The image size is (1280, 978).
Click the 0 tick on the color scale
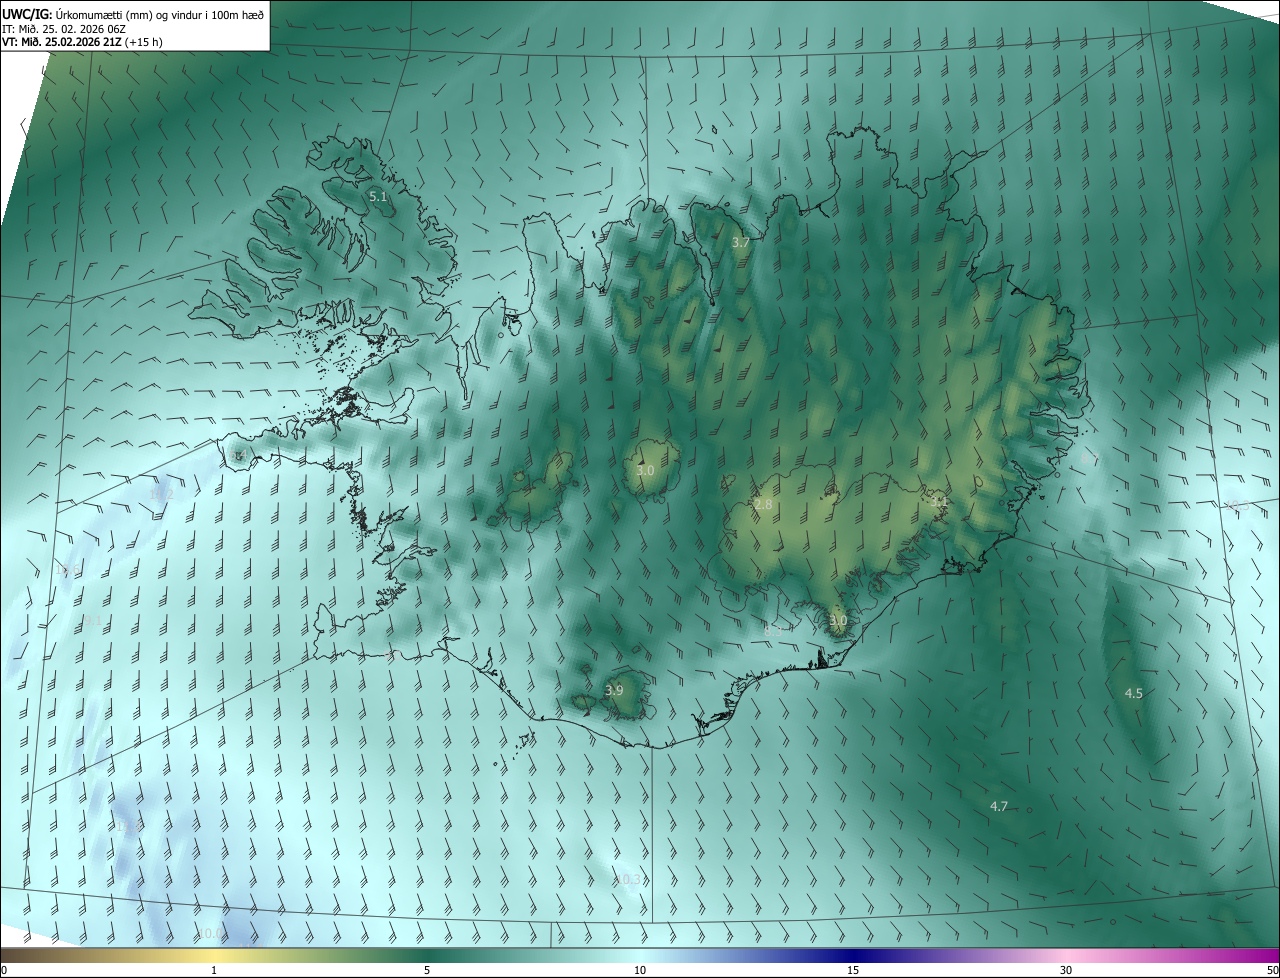(x=4, y=970)
